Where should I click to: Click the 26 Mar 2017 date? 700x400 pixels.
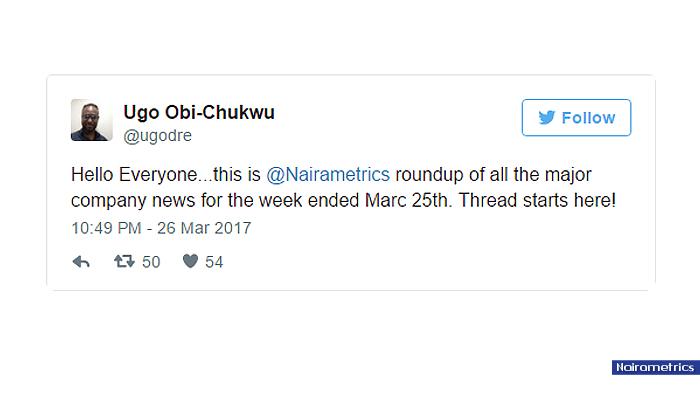(x=206, y=228)
